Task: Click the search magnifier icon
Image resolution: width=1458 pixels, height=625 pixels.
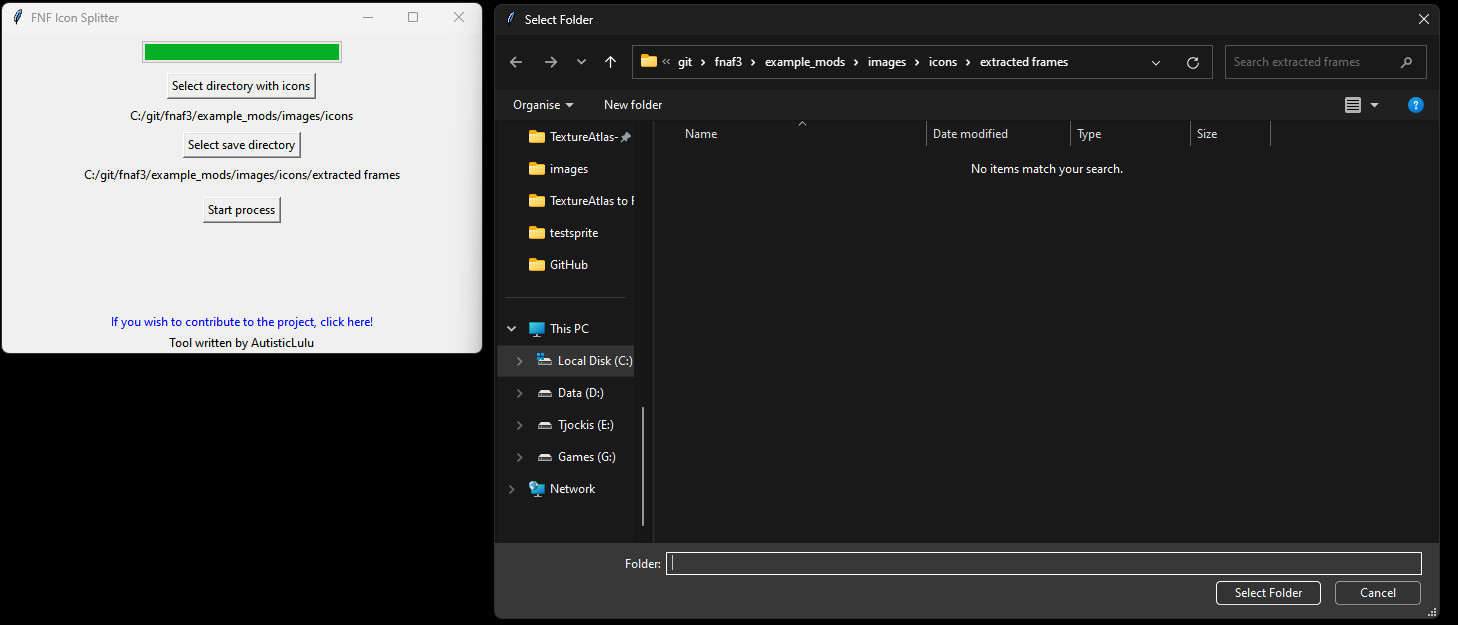Action: pyautogui.click(x=1406, y=62)
